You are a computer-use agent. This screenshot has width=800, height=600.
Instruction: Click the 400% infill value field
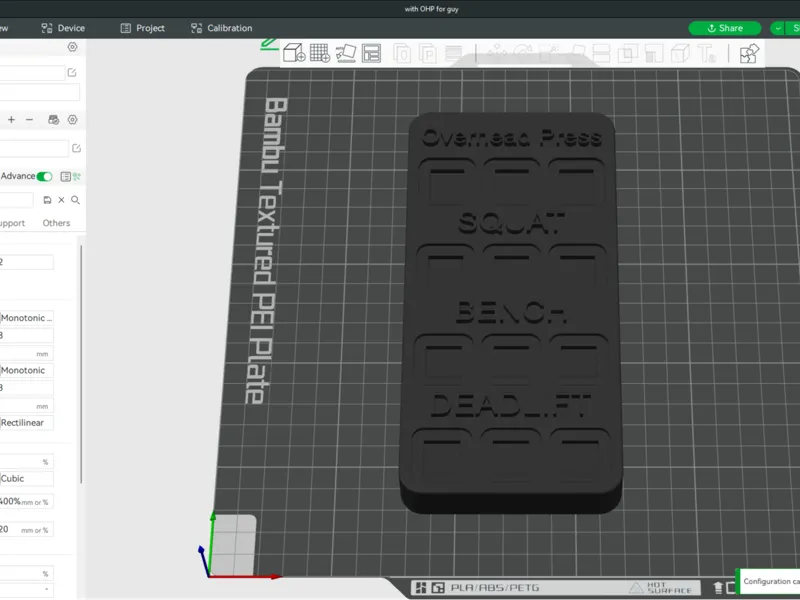click(27, 502)
